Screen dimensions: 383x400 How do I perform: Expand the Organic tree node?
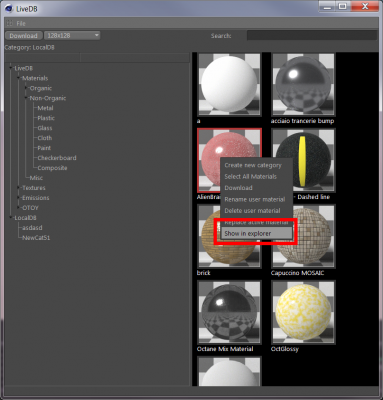[26, 88]
